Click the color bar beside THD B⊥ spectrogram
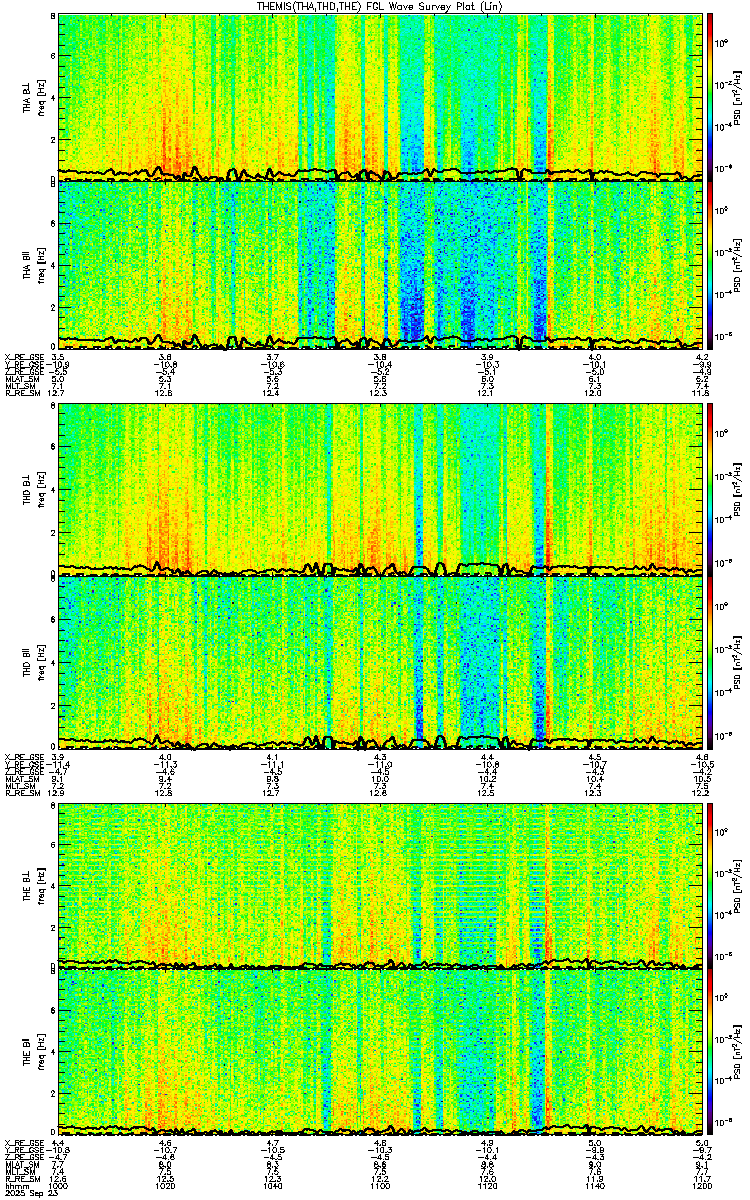This screenshot has height=1200, width=750. pyautogui.click(x=711, y=490)
